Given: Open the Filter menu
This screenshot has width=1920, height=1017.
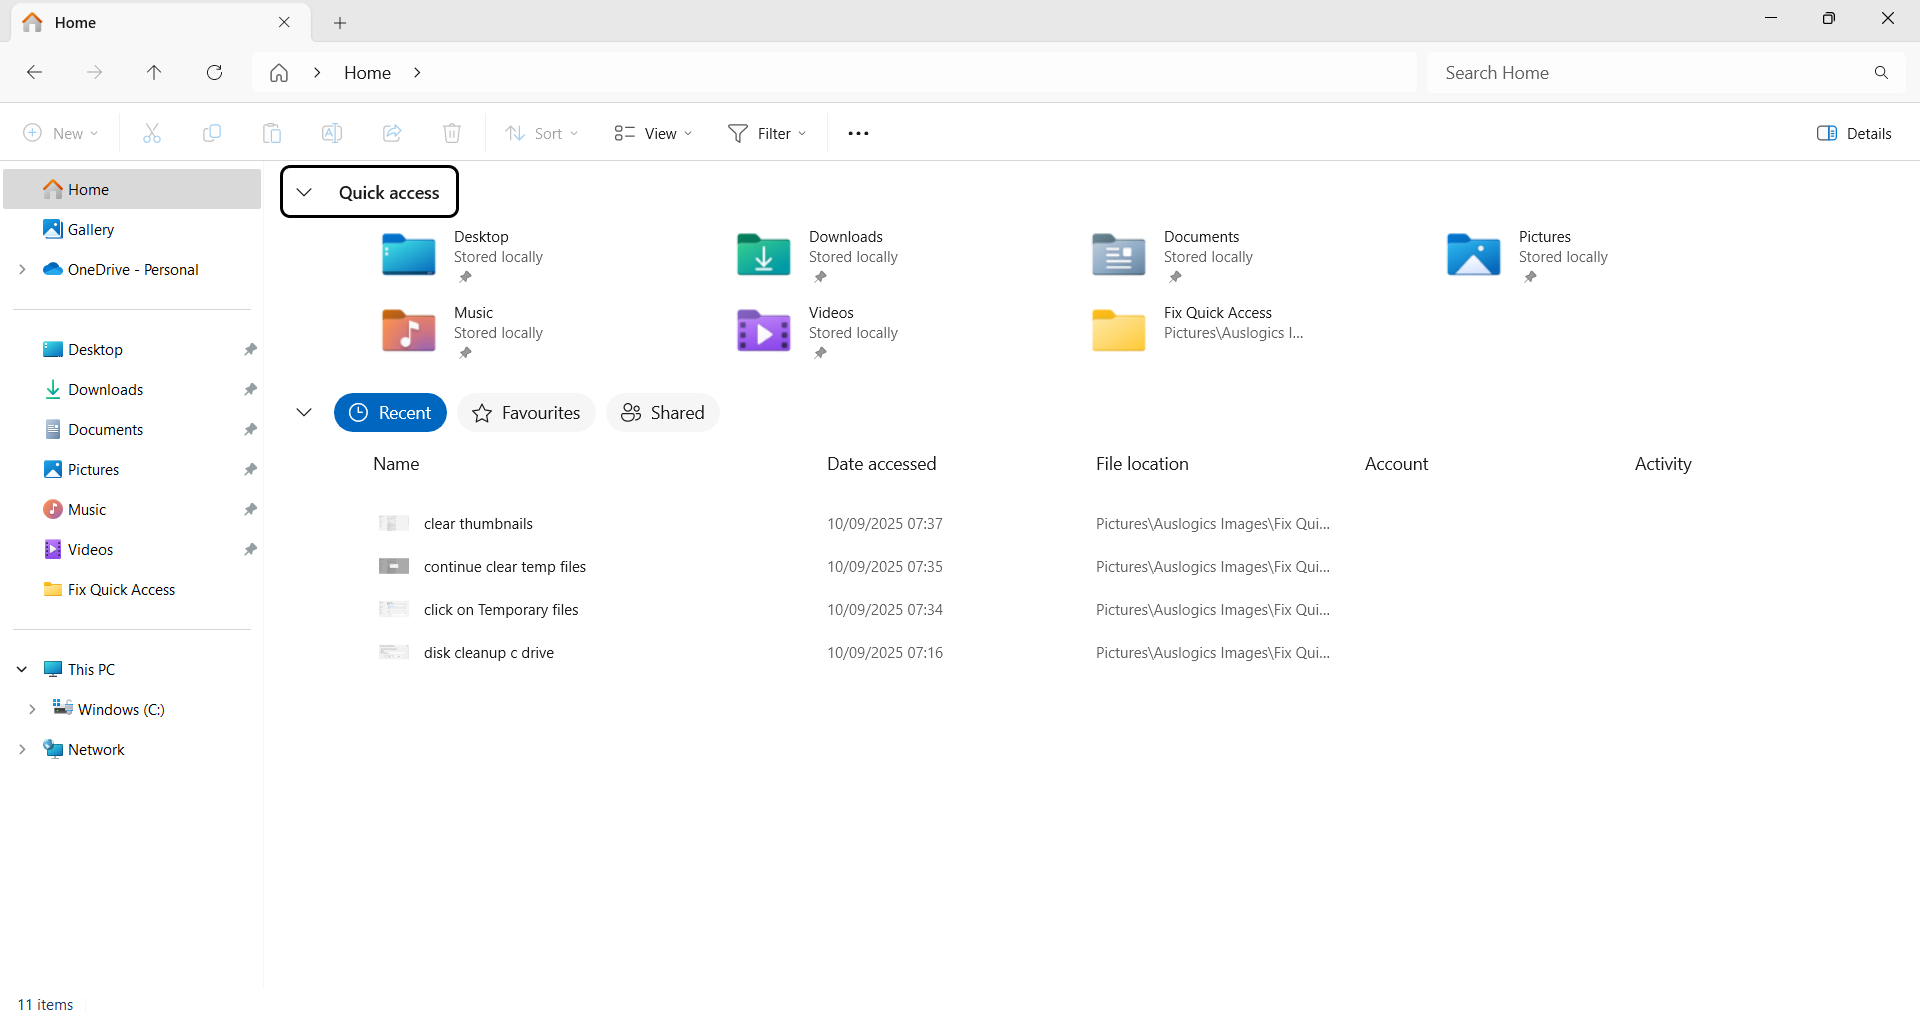Looking at the screenshot, I should (767, 132).
